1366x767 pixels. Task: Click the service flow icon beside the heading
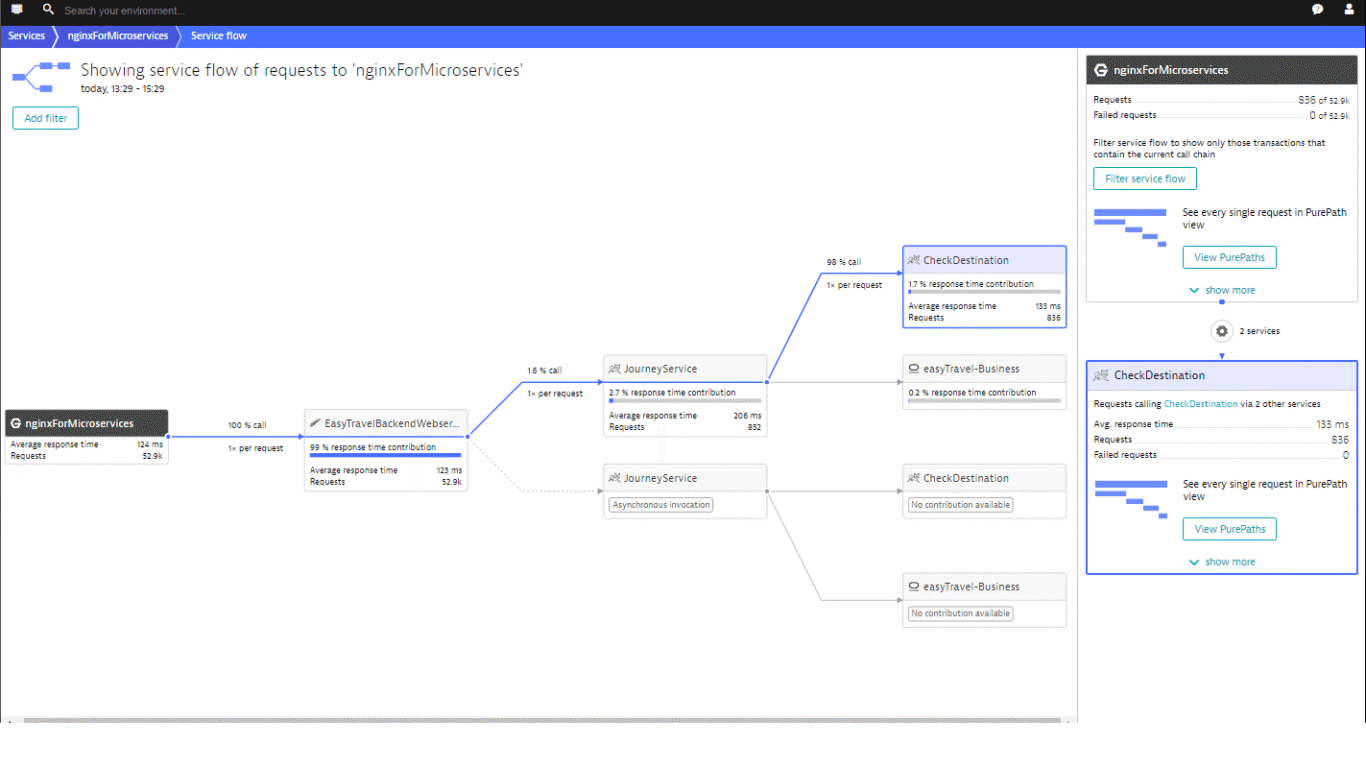pos(40,77)
